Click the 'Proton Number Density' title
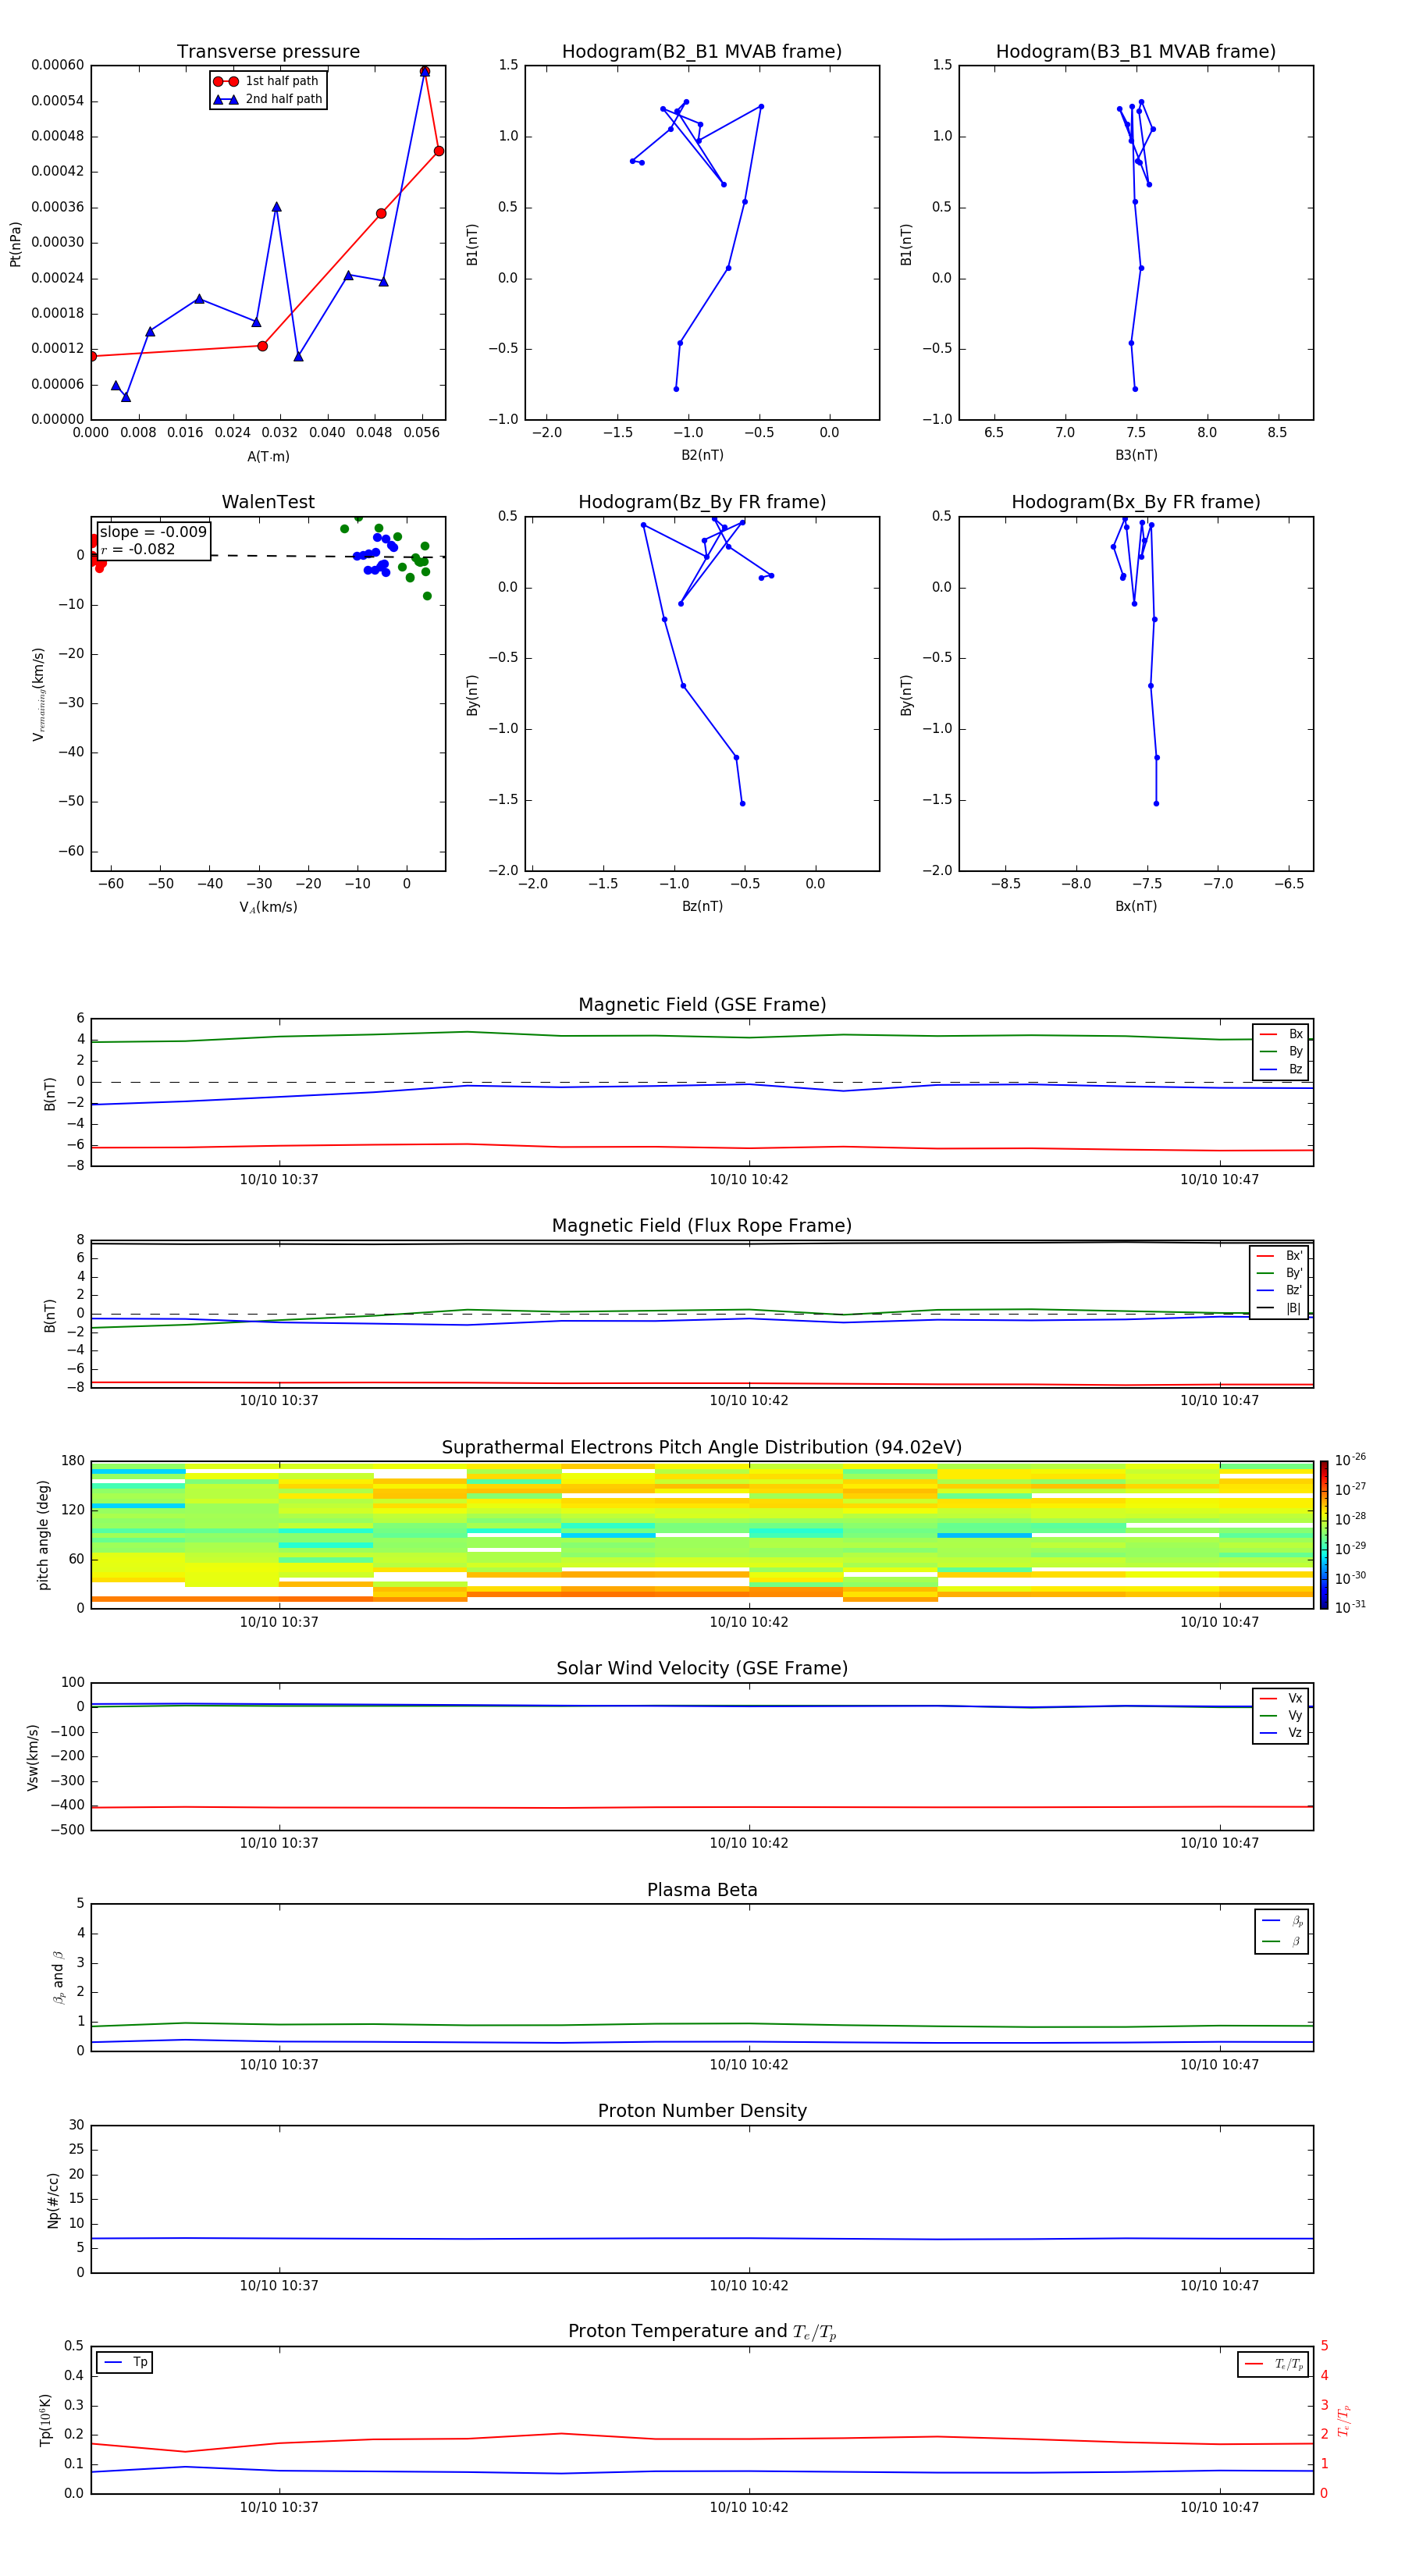 (x=702, y=2112)
